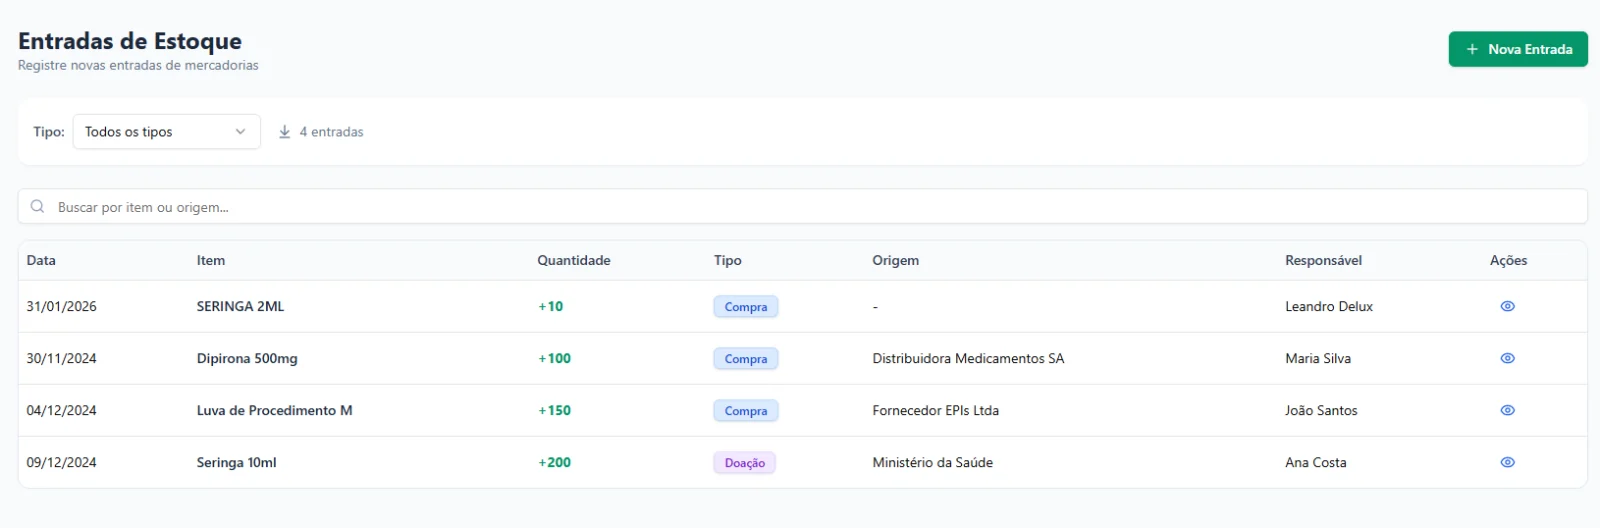
Task: Click the Ações column header
Action: 1509,260
